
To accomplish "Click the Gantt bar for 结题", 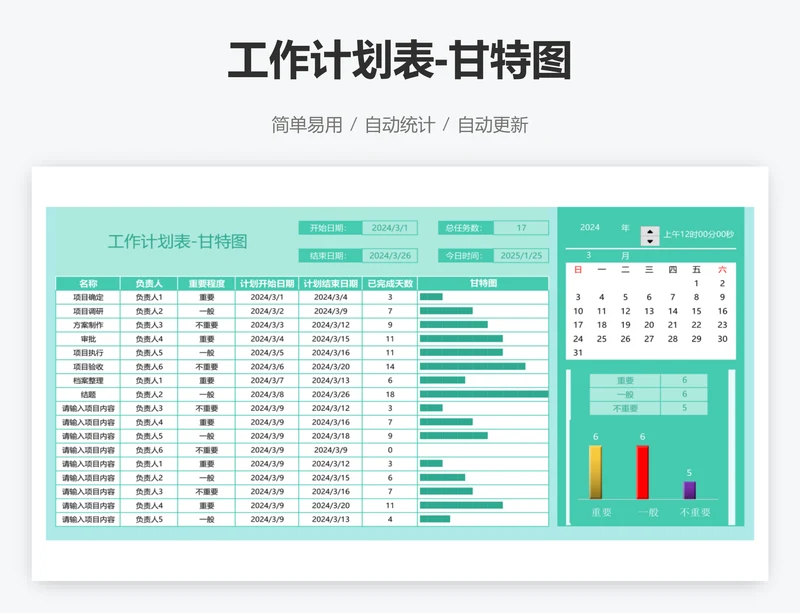I will (484, 394).
